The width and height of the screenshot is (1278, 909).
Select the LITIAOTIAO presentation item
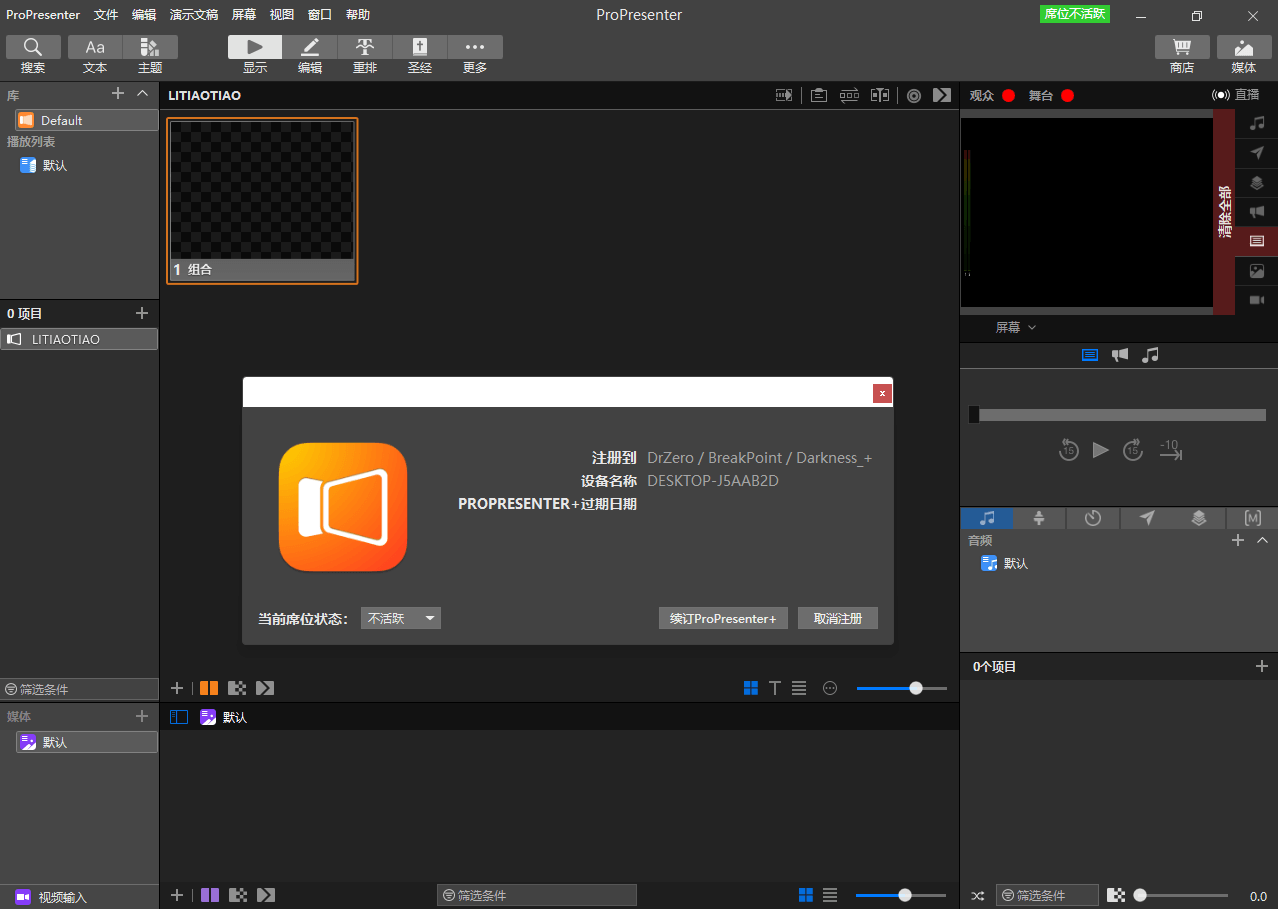(x=79, y=339)
